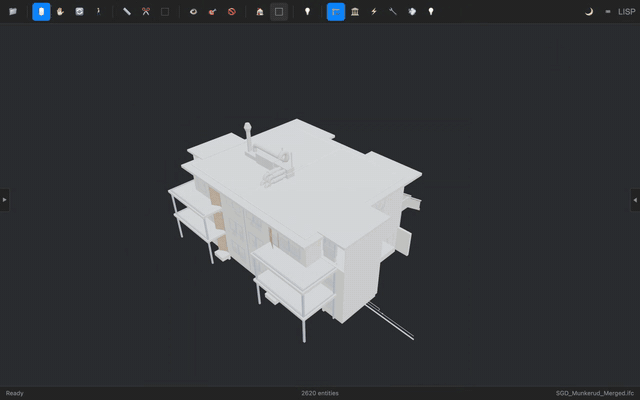Activate the orbit rotate tool
The height and width of the screenshot is (400, 640).
[x=79, y=11]
